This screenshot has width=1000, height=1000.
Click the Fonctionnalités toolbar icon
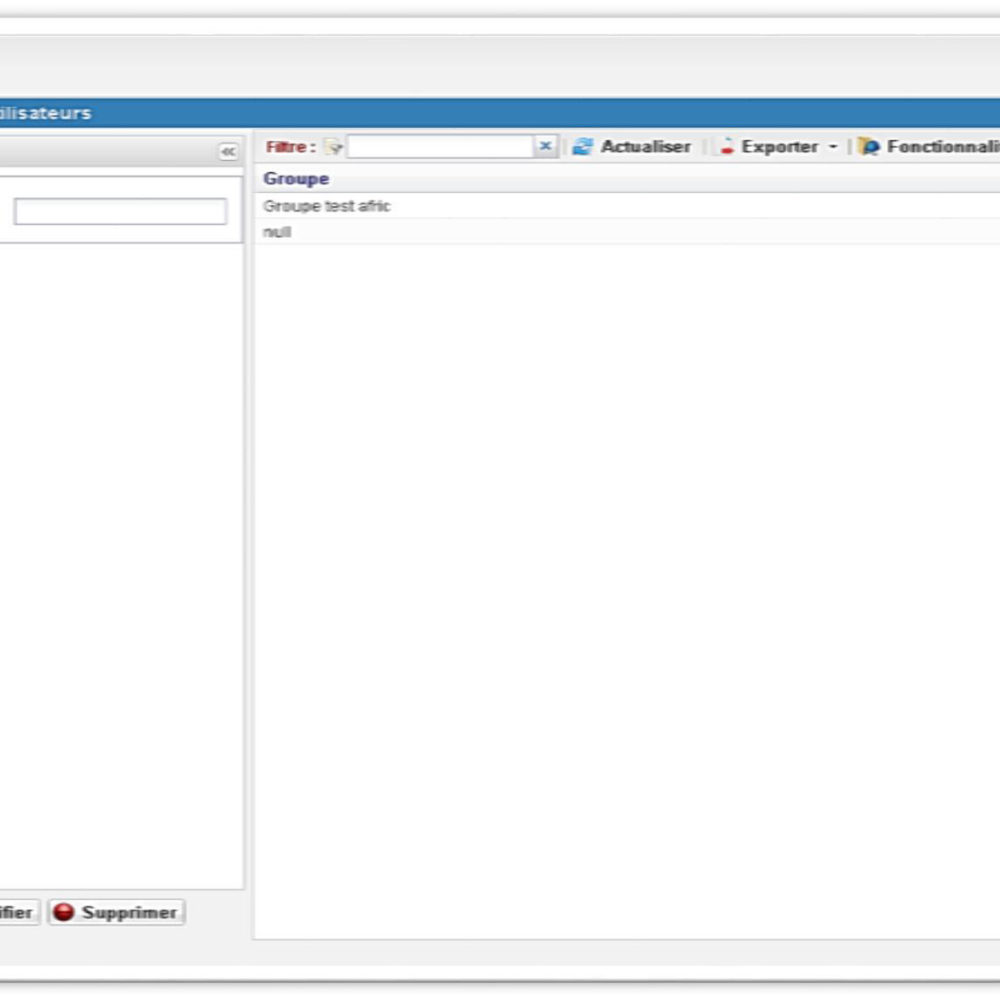pos(869,147)
